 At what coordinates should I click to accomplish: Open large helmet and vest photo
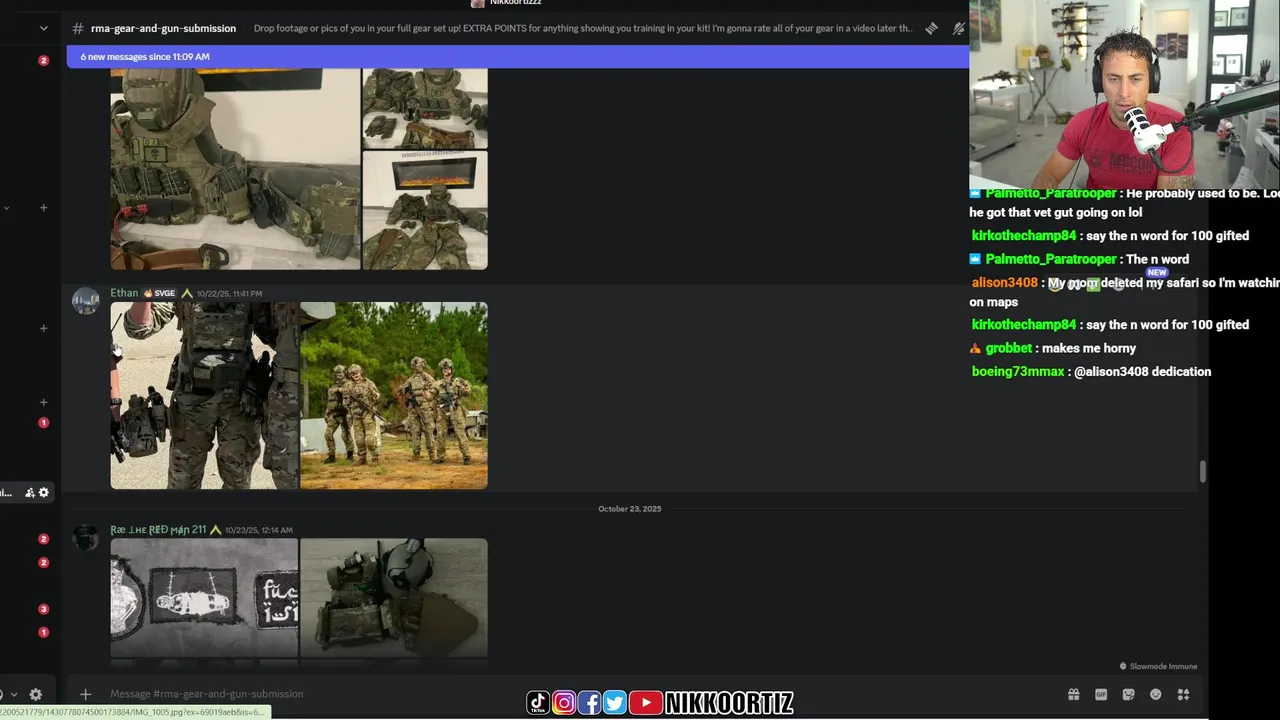point(235,168)
